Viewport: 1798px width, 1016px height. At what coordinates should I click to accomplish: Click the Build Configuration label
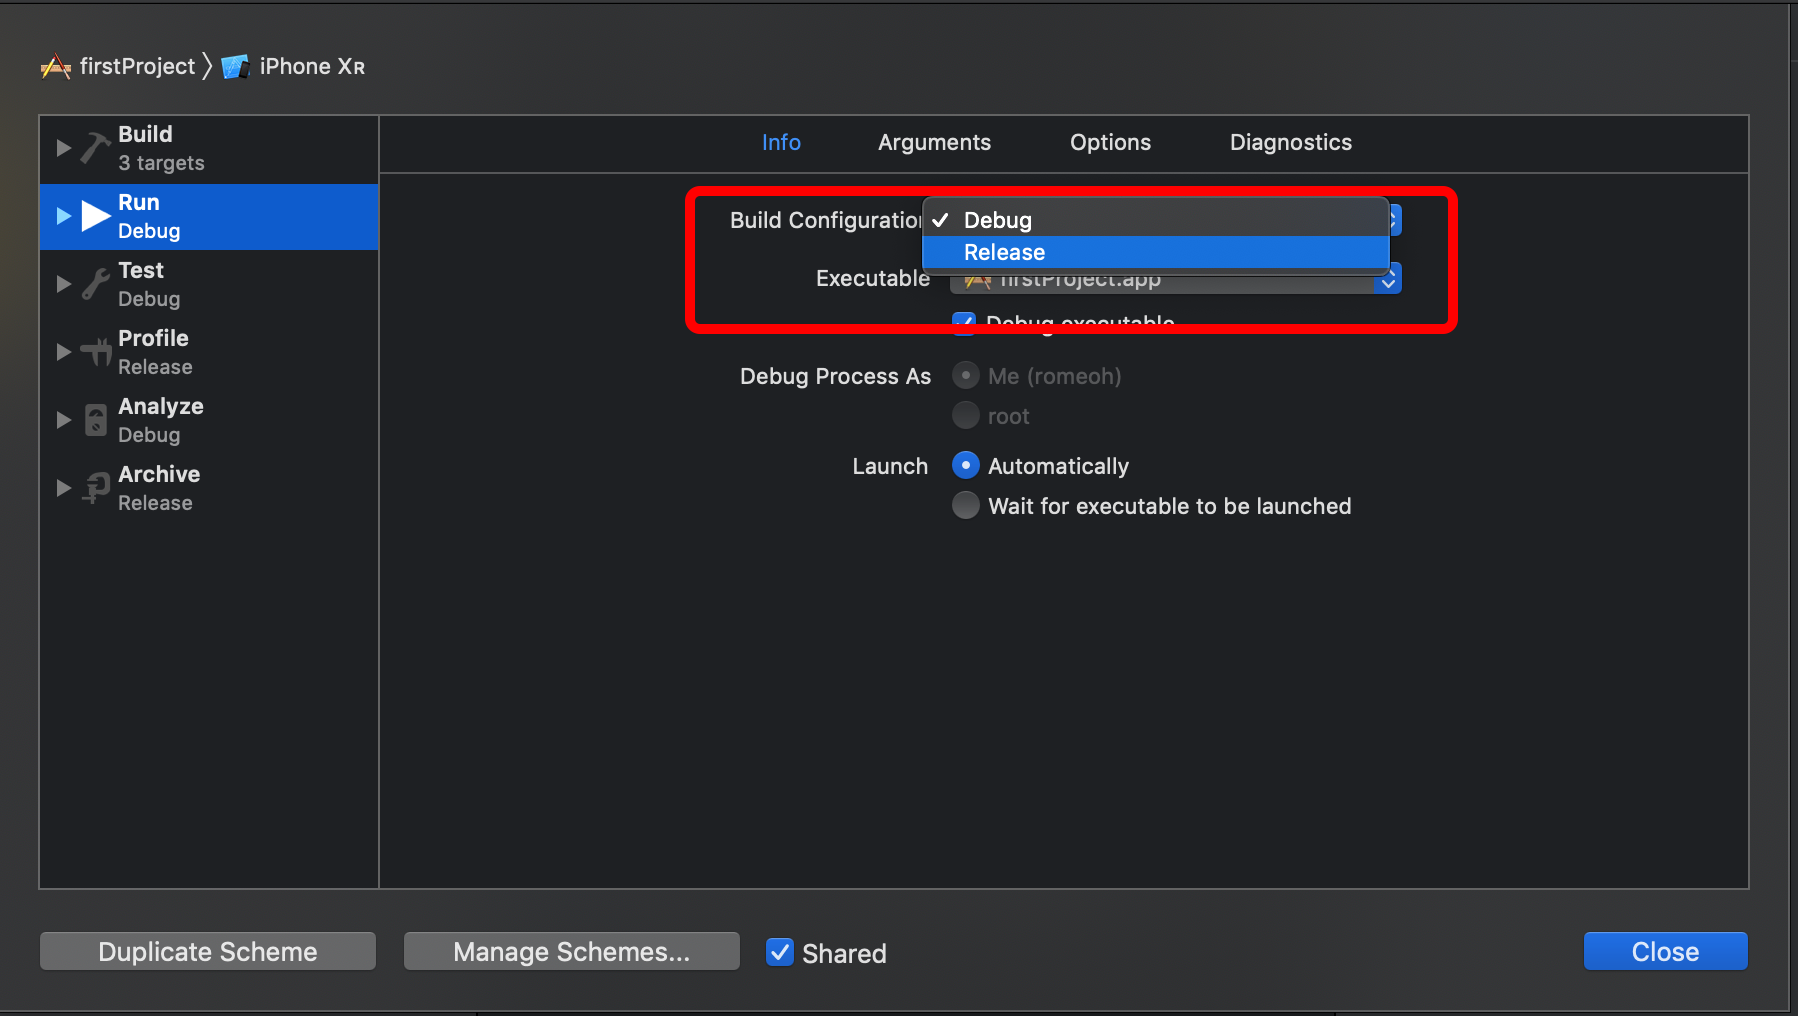click(x=826, y=220)
